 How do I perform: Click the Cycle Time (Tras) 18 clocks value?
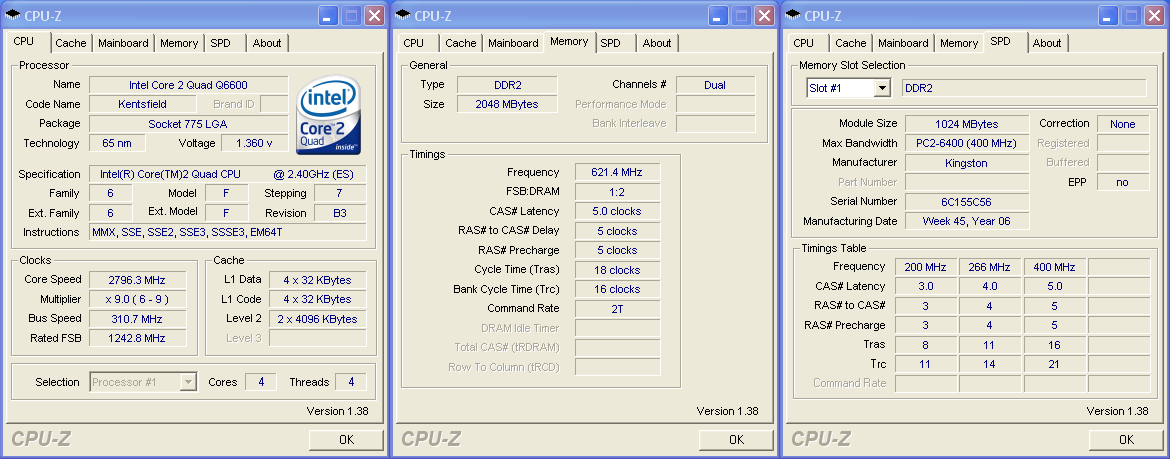click(617, 269)
